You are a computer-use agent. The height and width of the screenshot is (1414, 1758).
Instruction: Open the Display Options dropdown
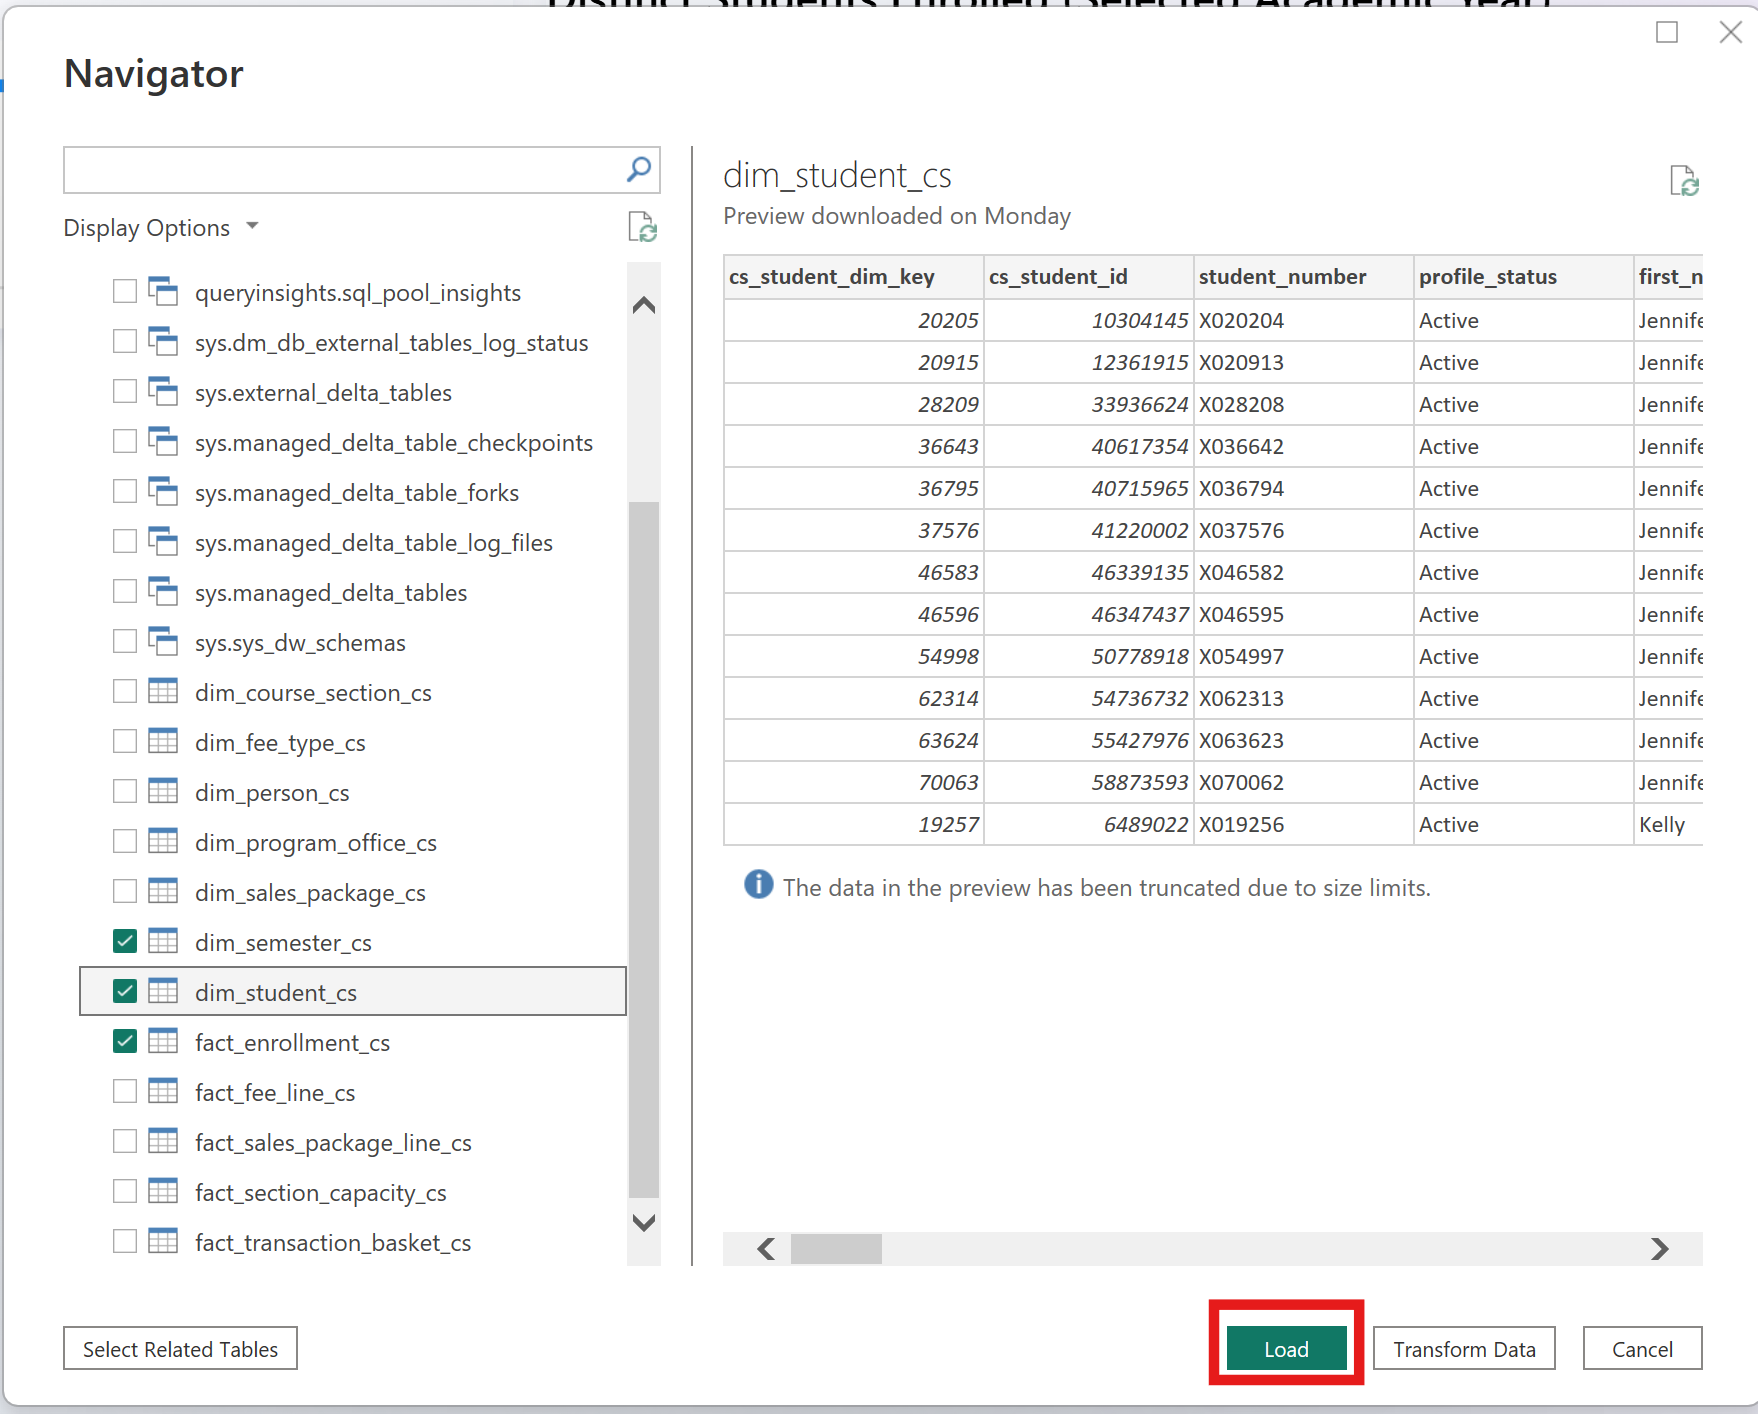[x=161, y=228]
